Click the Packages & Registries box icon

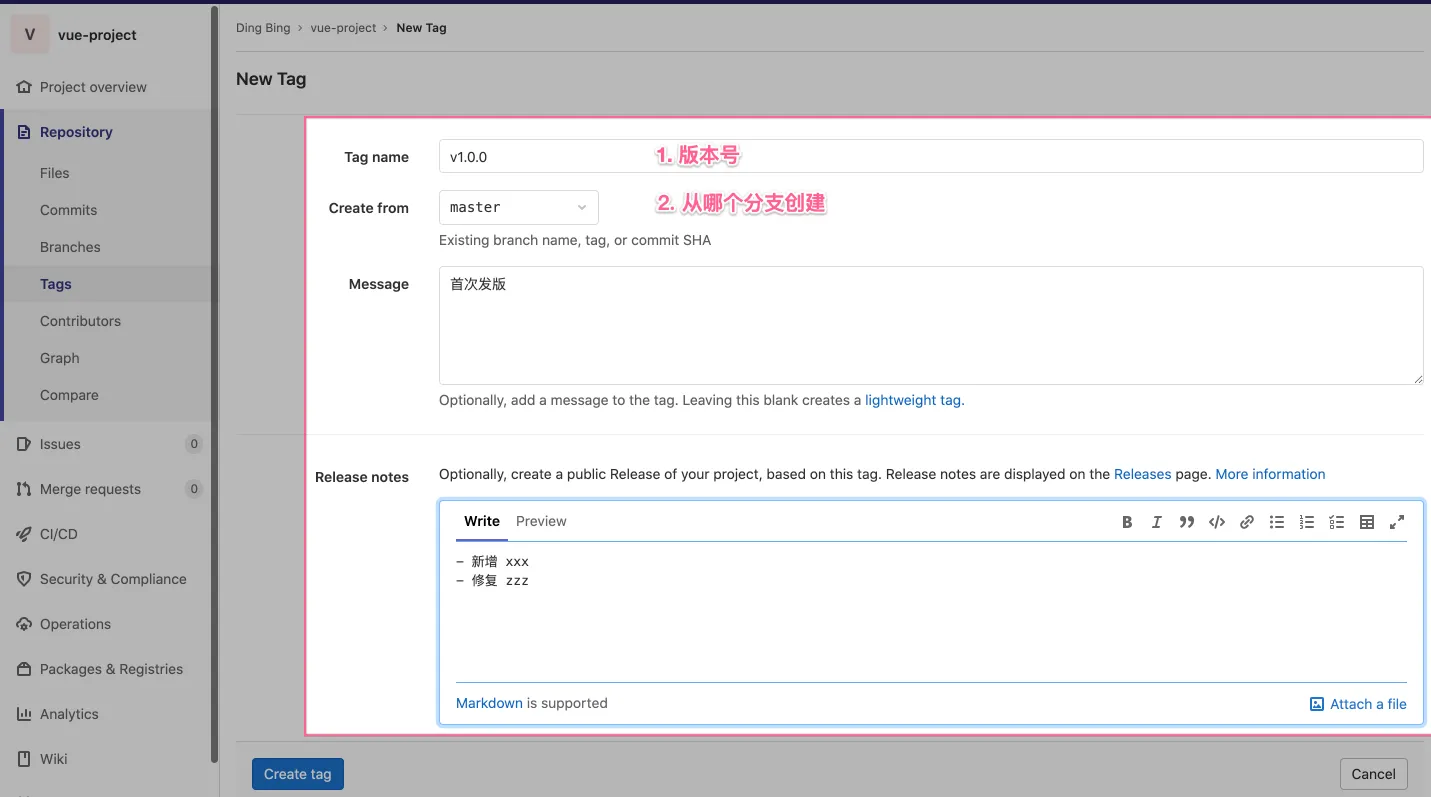coord(24,669)
